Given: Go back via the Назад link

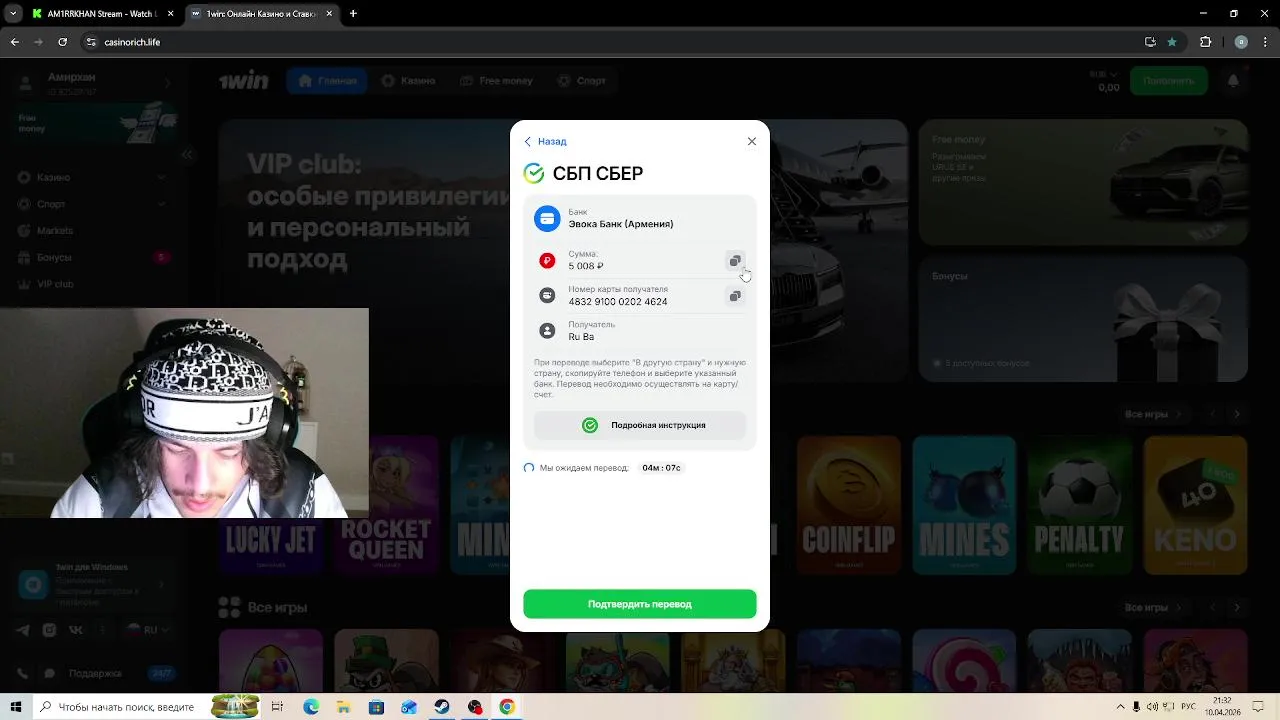Looking at the screenshot, I should [x=546, y=142].
